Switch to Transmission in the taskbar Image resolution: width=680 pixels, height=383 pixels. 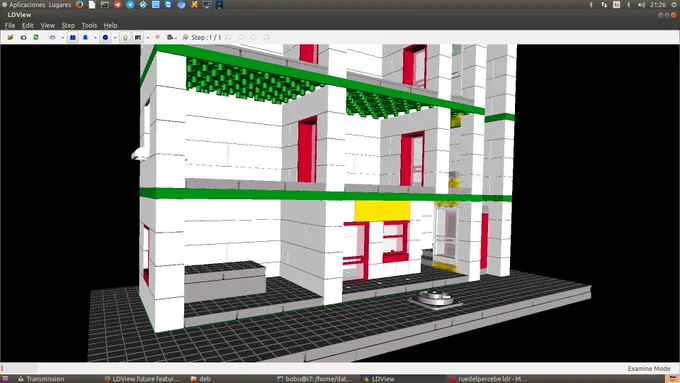point(41,379)
